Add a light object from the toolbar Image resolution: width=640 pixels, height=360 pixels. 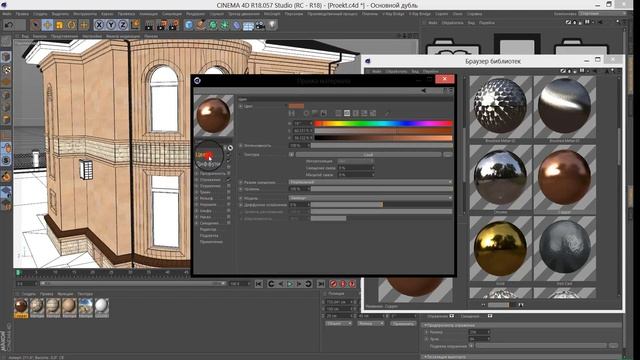point(272,25)
